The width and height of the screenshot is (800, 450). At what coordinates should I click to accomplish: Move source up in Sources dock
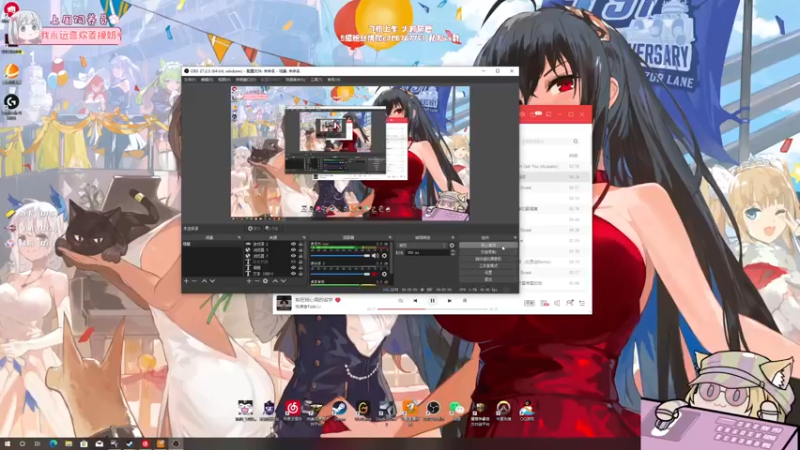[x=275, y=281]
